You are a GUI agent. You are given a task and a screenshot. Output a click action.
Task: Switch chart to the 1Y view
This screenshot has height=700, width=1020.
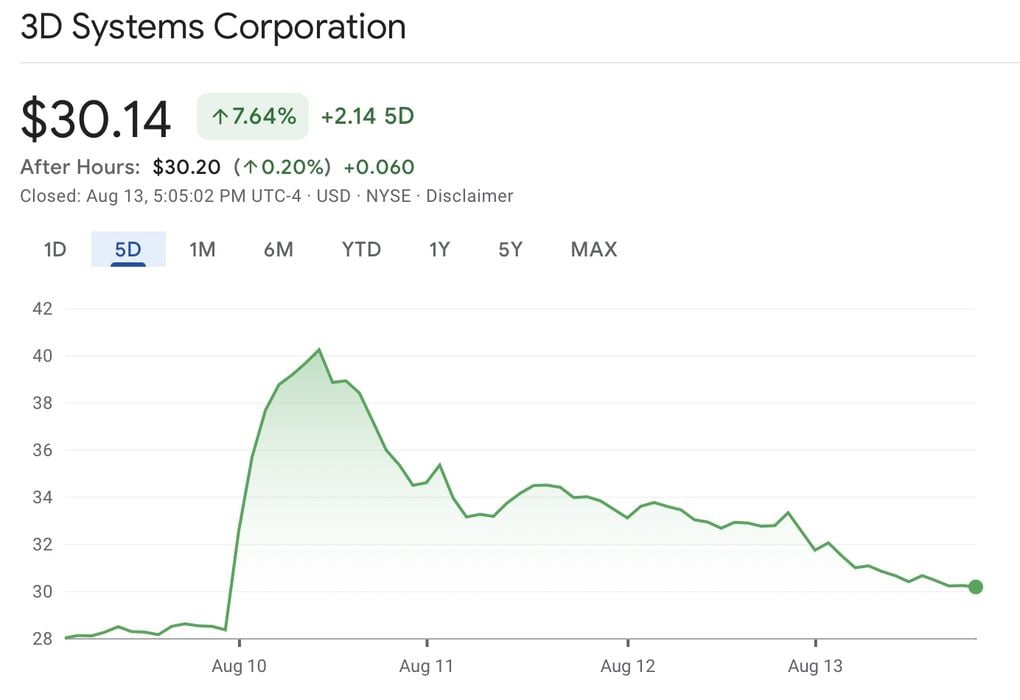440,249
